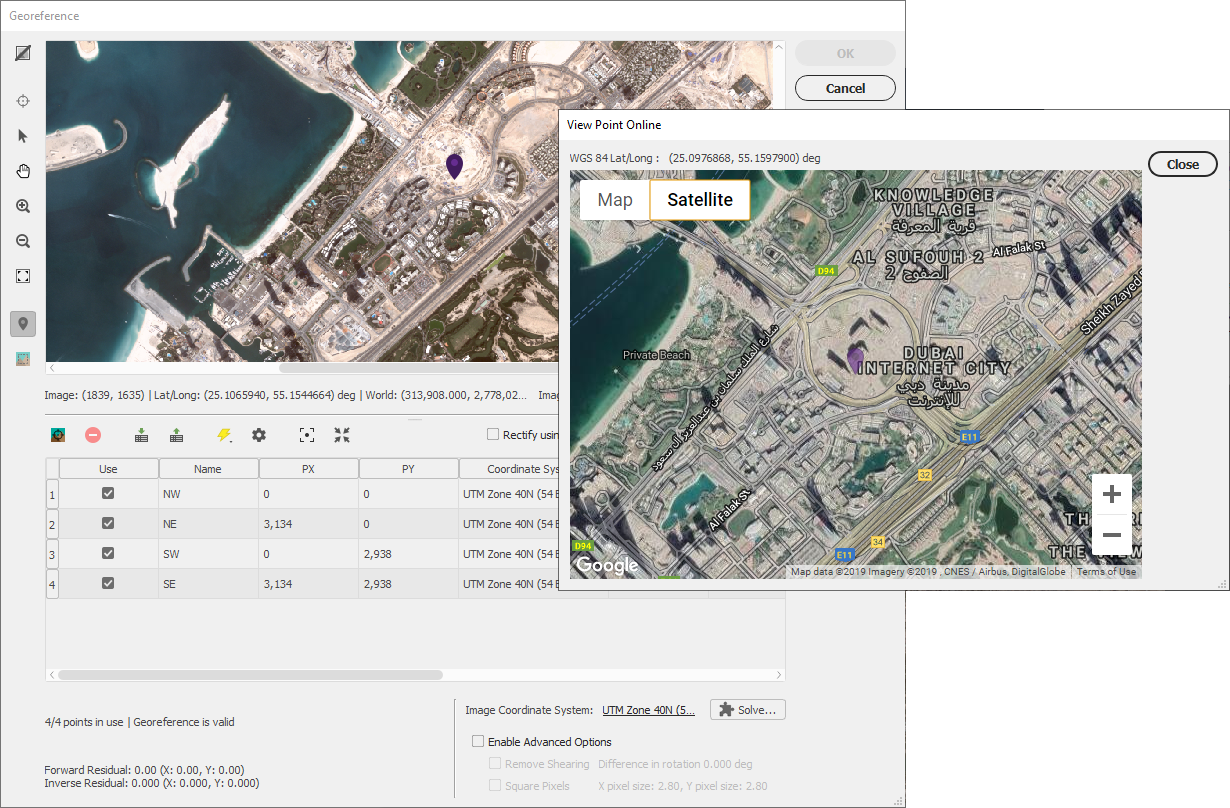Select row number 1 header
This screenshot has width=1230, height=808.
(52, 494)
